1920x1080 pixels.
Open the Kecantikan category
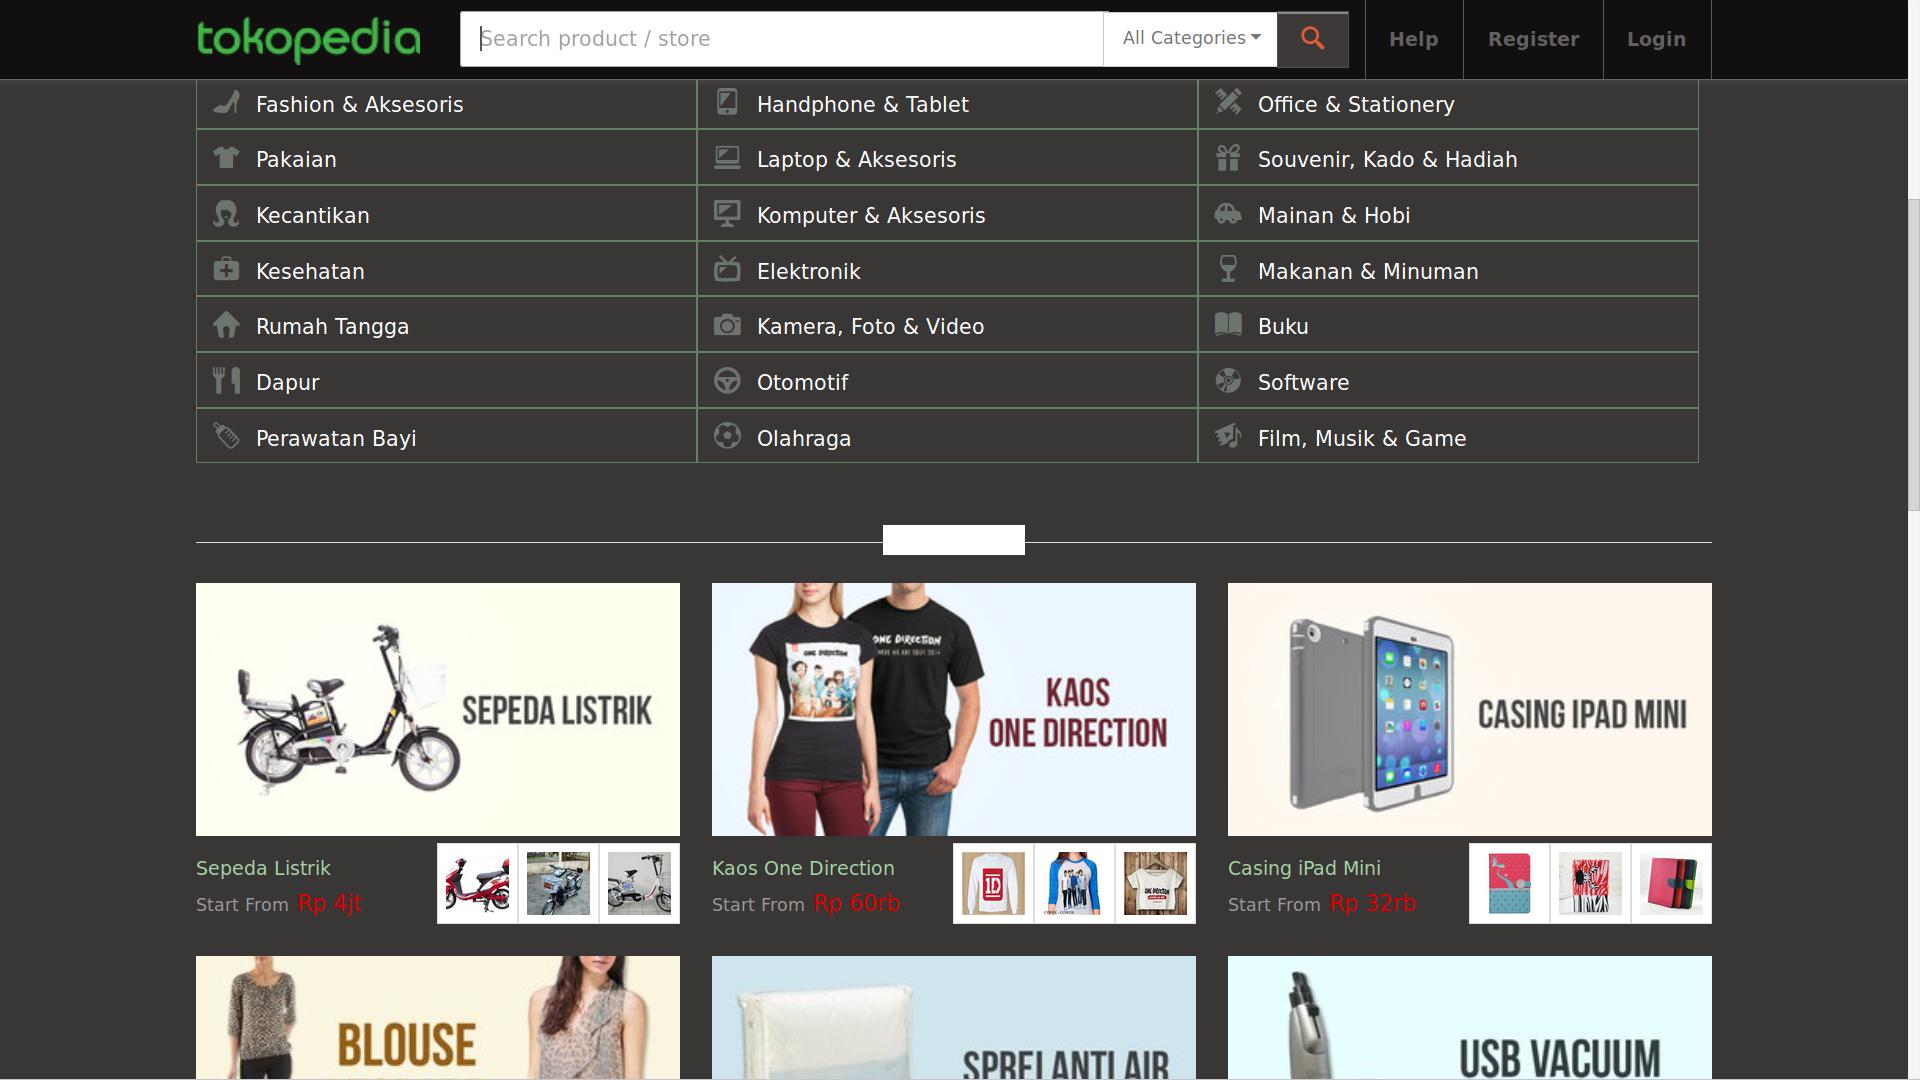446,215
